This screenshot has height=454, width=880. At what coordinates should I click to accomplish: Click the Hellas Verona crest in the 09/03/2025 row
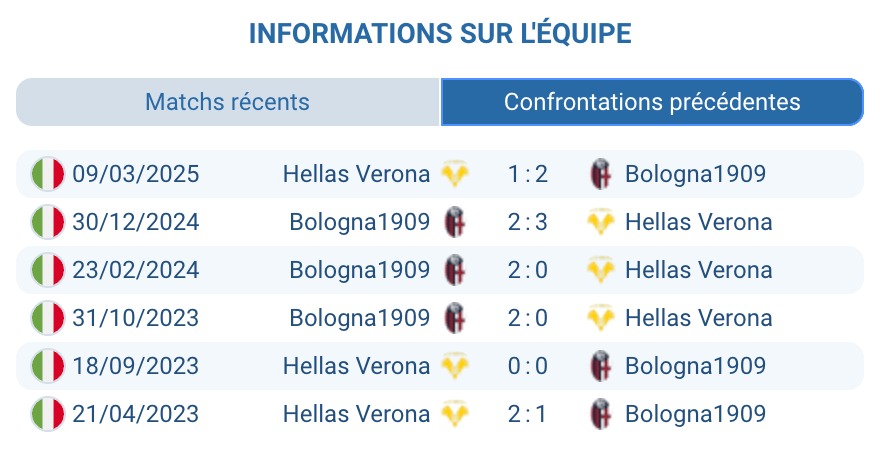point(455,174)
